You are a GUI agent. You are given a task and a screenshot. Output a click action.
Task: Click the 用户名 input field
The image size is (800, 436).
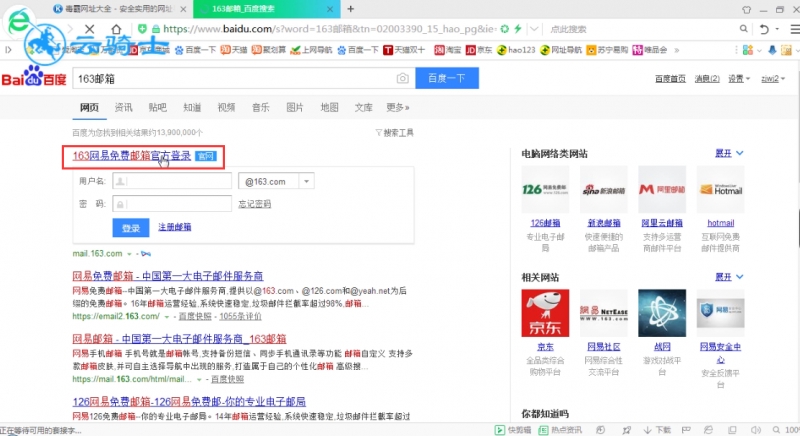tap(172, 181)
